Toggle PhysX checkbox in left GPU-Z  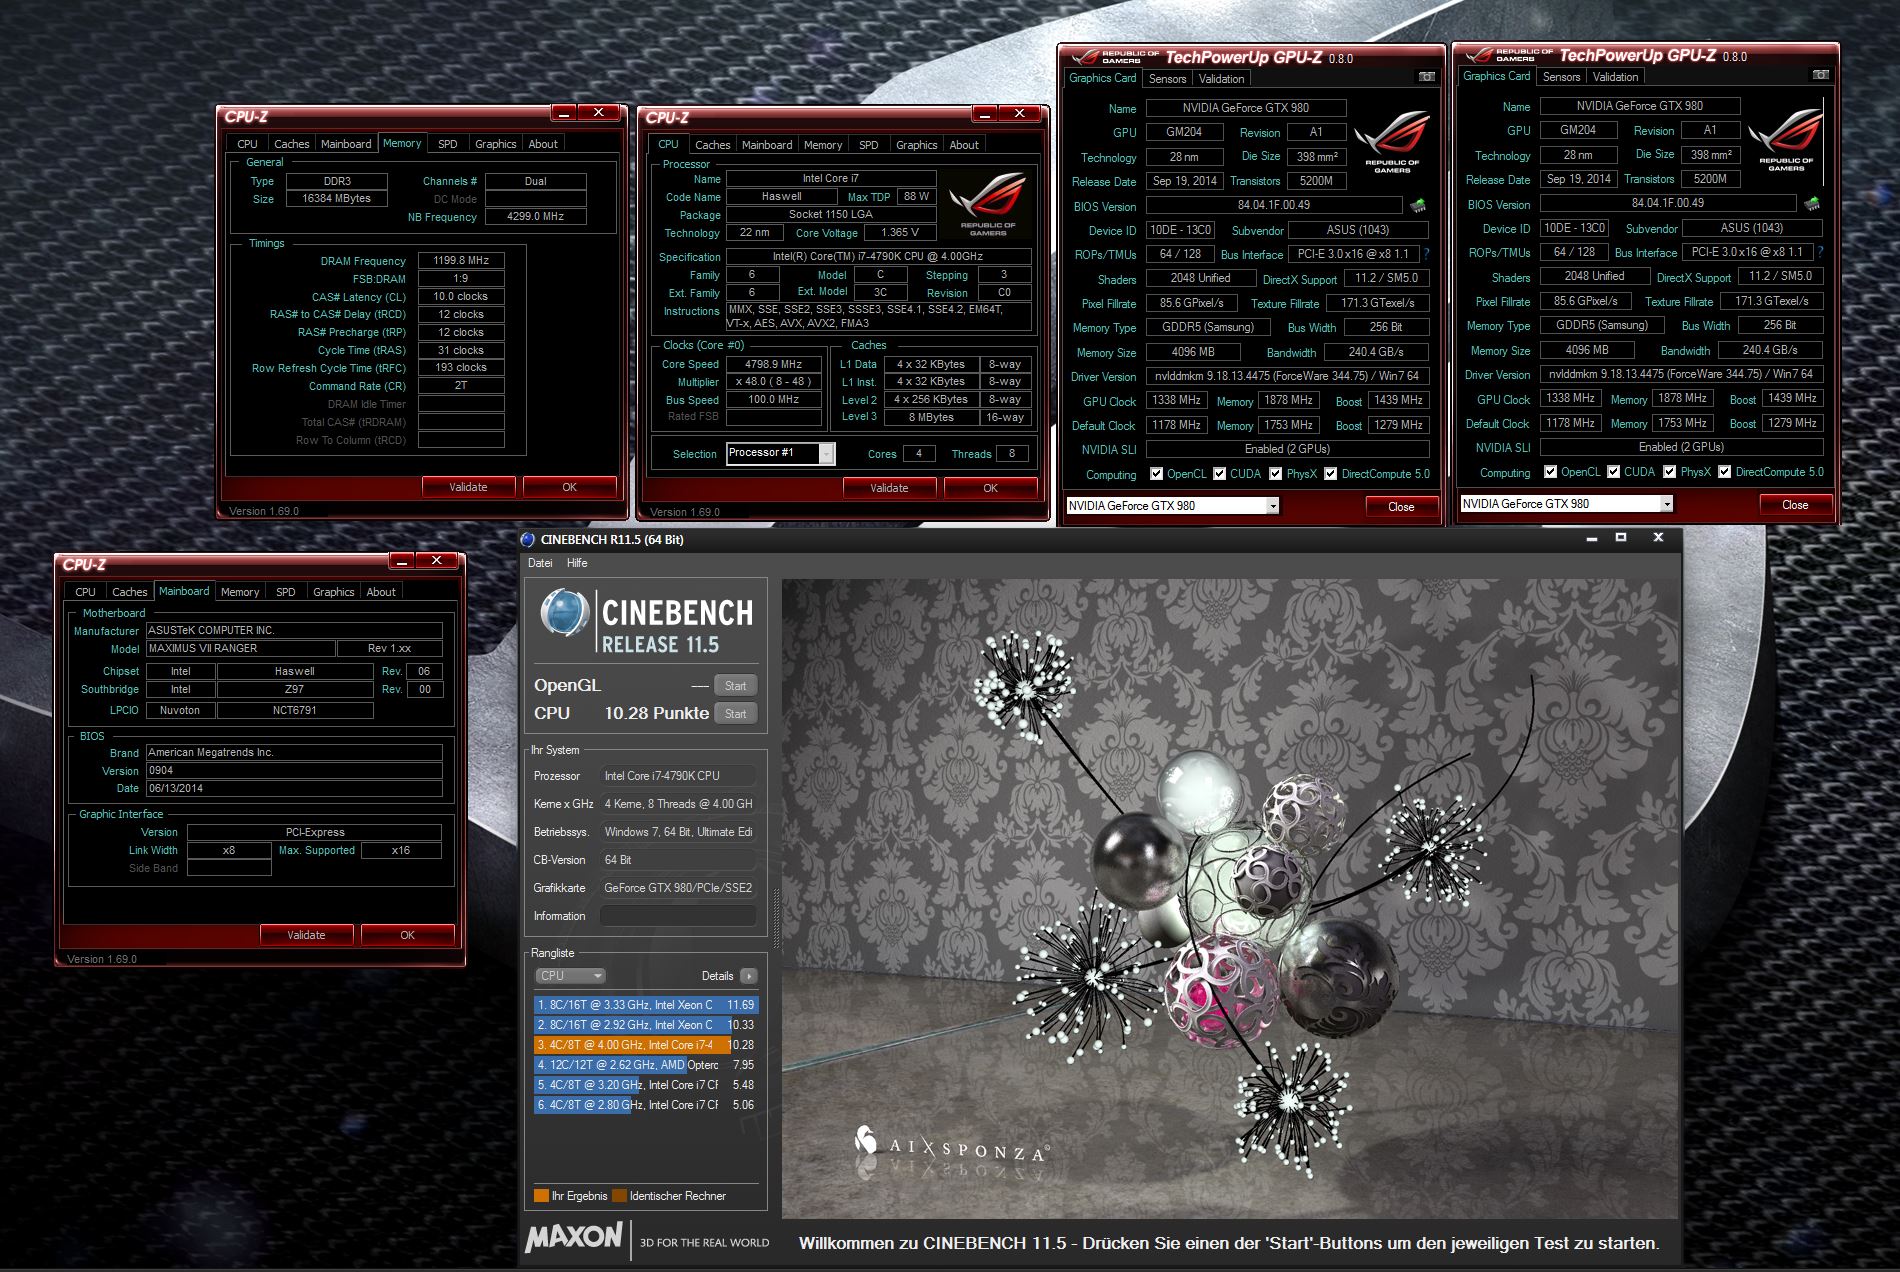click(x=1275, y=474)
